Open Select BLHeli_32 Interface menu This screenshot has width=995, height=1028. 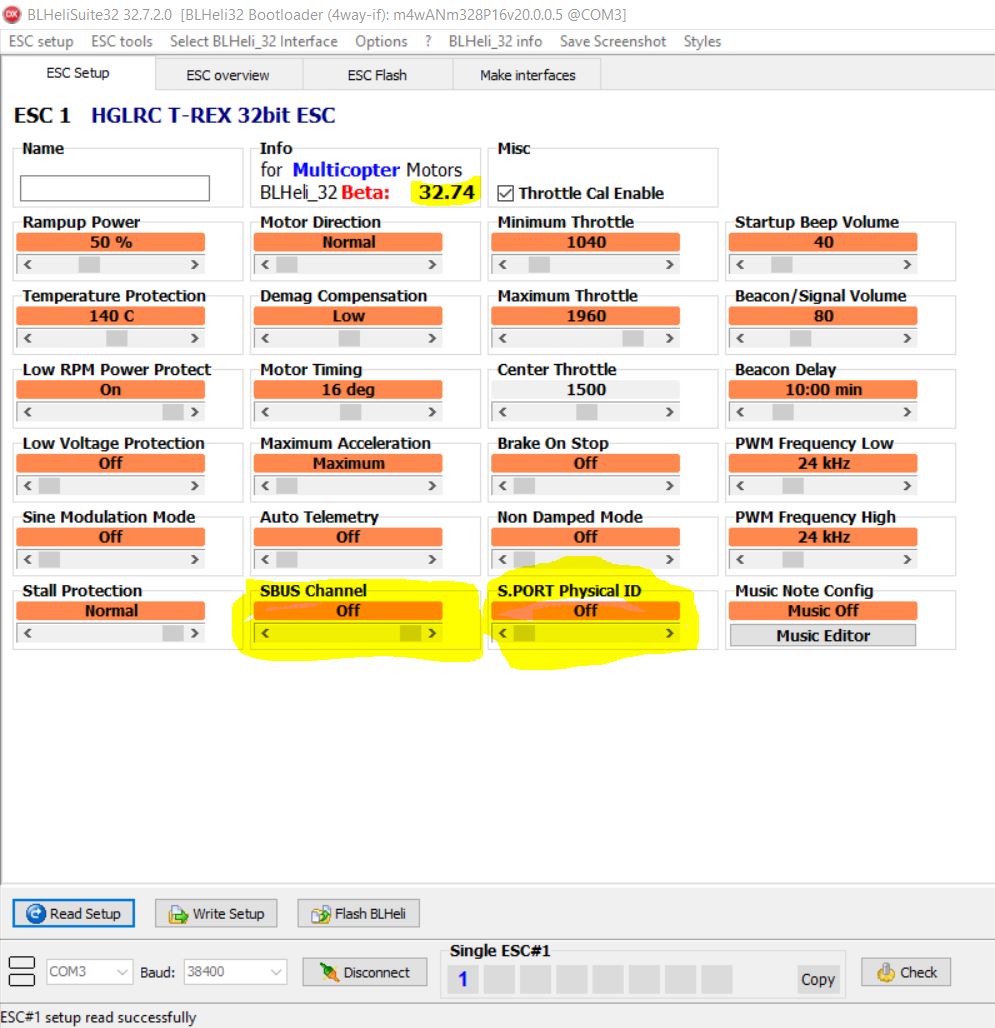coord(254,41)
